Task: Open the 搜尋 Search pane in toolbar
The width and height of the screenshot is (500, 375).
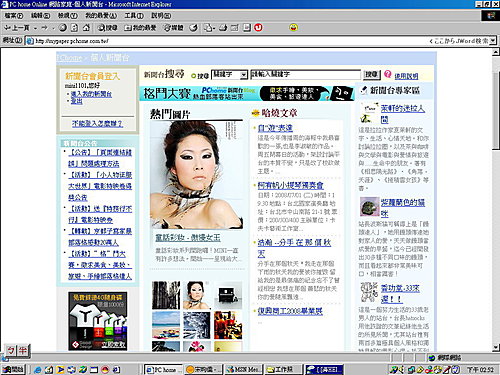Action: 107,28
